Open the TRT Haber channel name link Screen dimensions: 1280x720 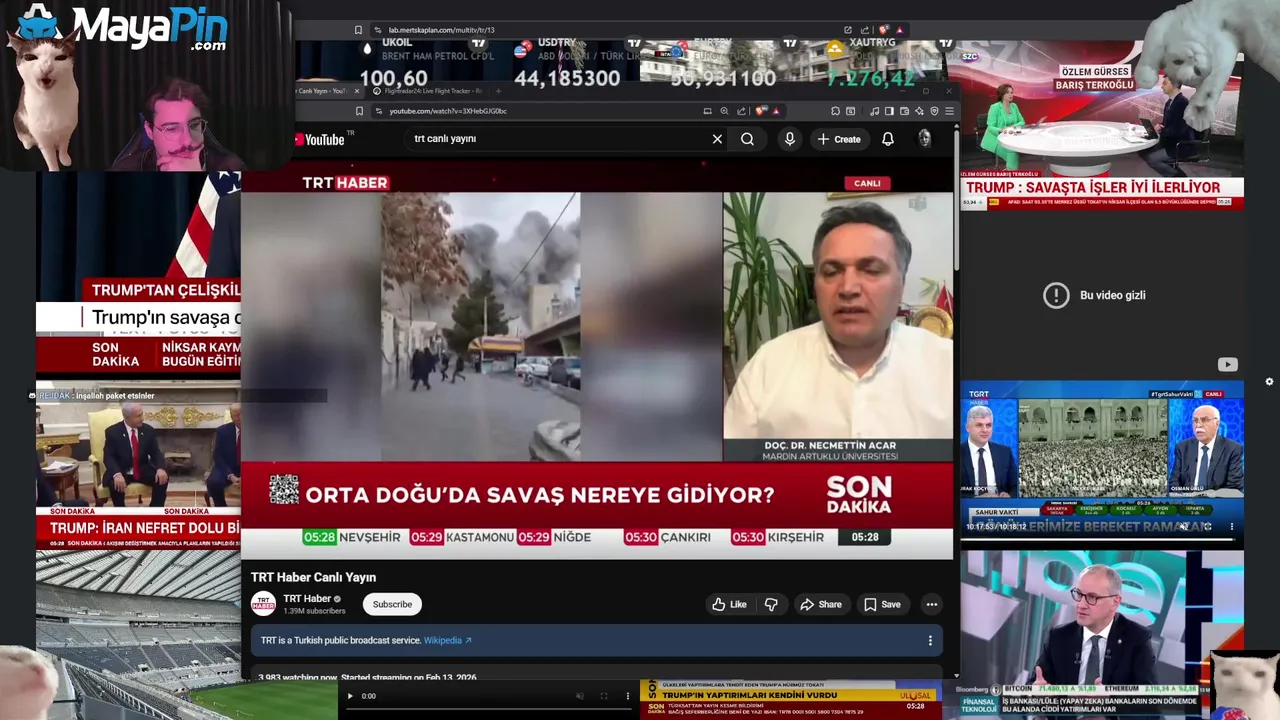(x=307, y=598)
